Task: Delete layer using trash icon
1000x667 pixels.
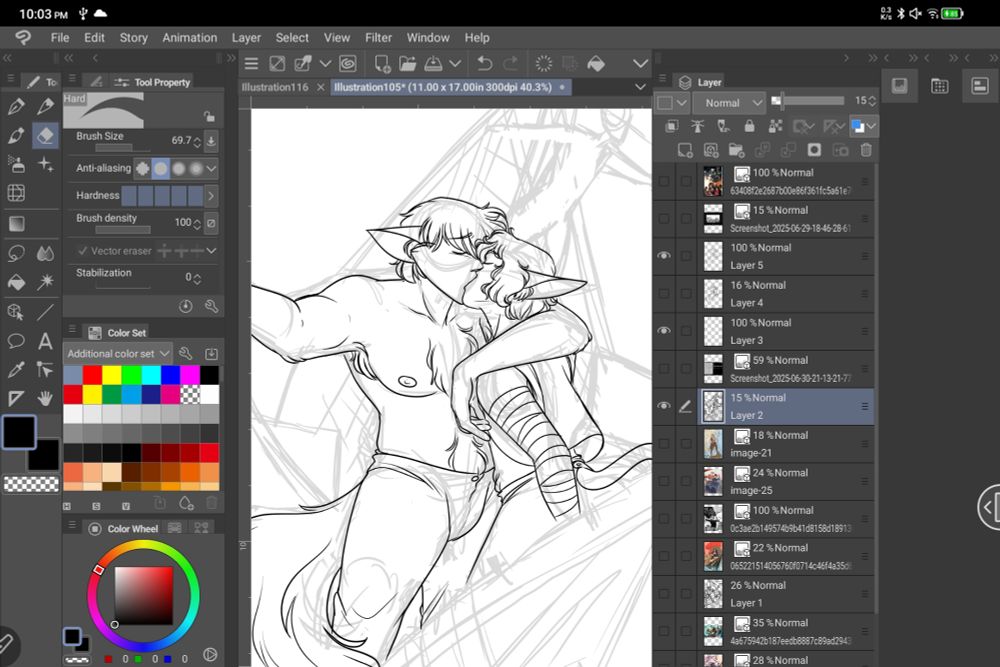Action: click(x=866, y=150)
